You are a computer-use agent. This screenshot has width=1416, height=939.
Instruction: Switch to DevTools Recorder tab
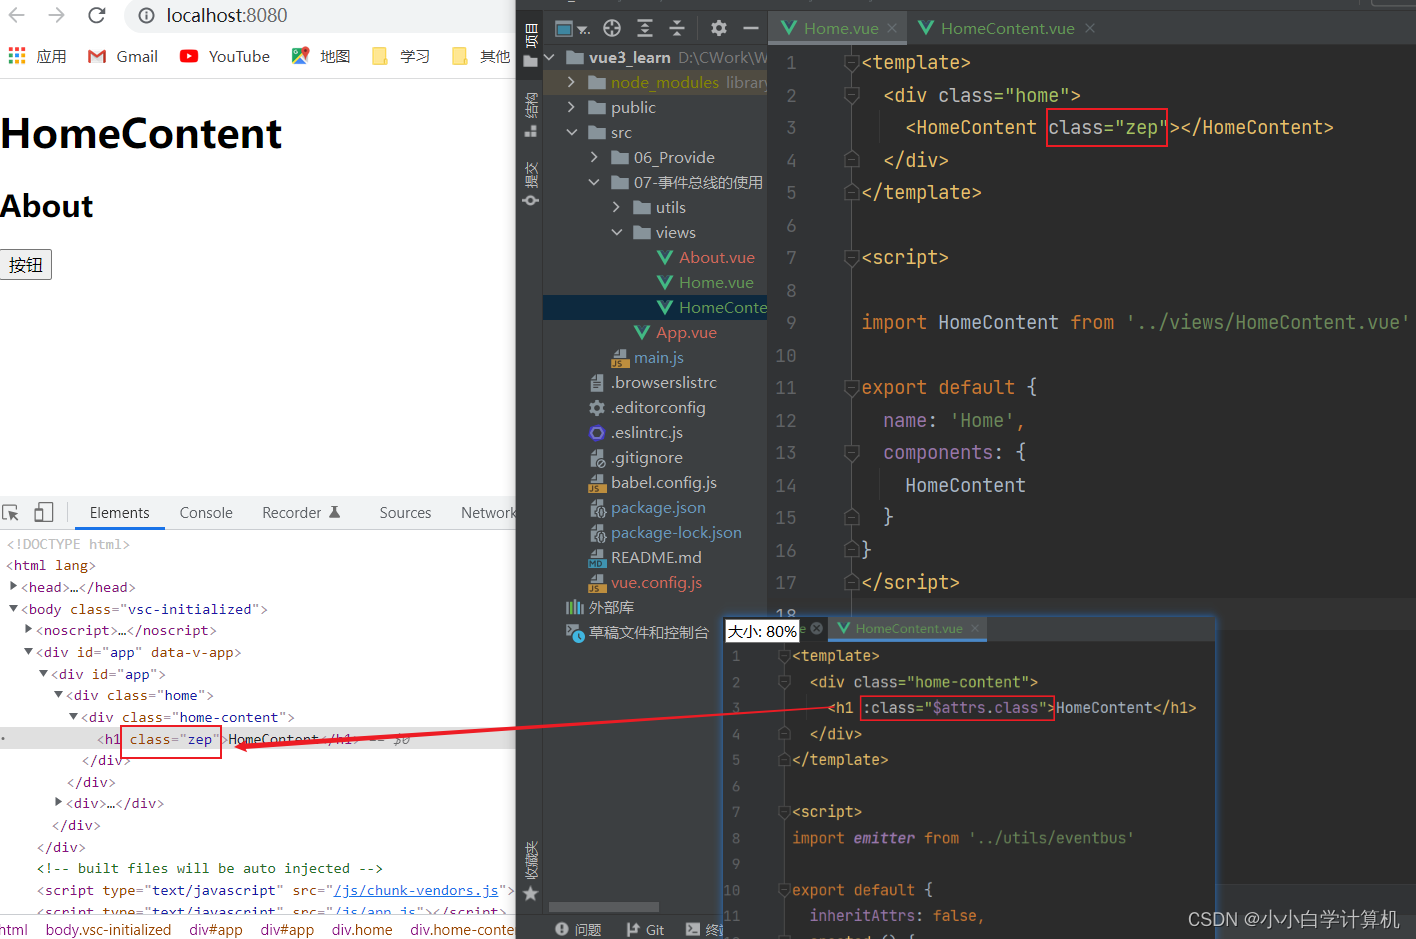click(x=301, y=513)
